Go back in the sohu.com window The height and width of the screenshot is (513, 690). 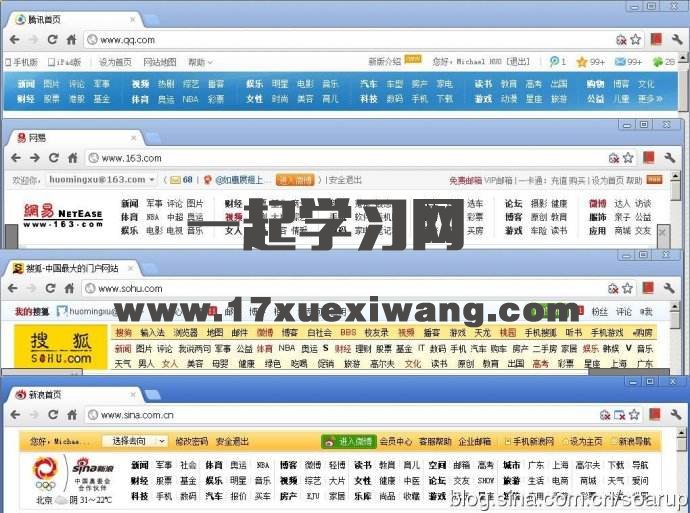click(13, 288)
